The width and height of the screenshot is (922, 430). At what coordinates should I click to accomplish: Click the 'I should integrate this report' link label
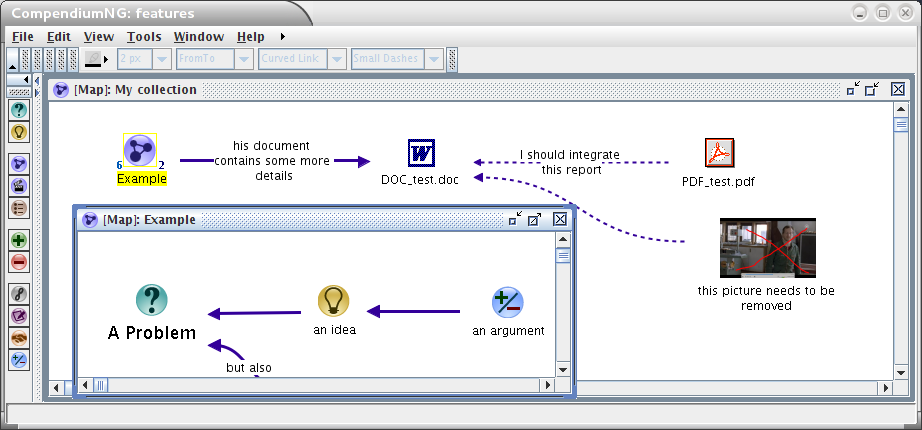[x=570, y=162]
